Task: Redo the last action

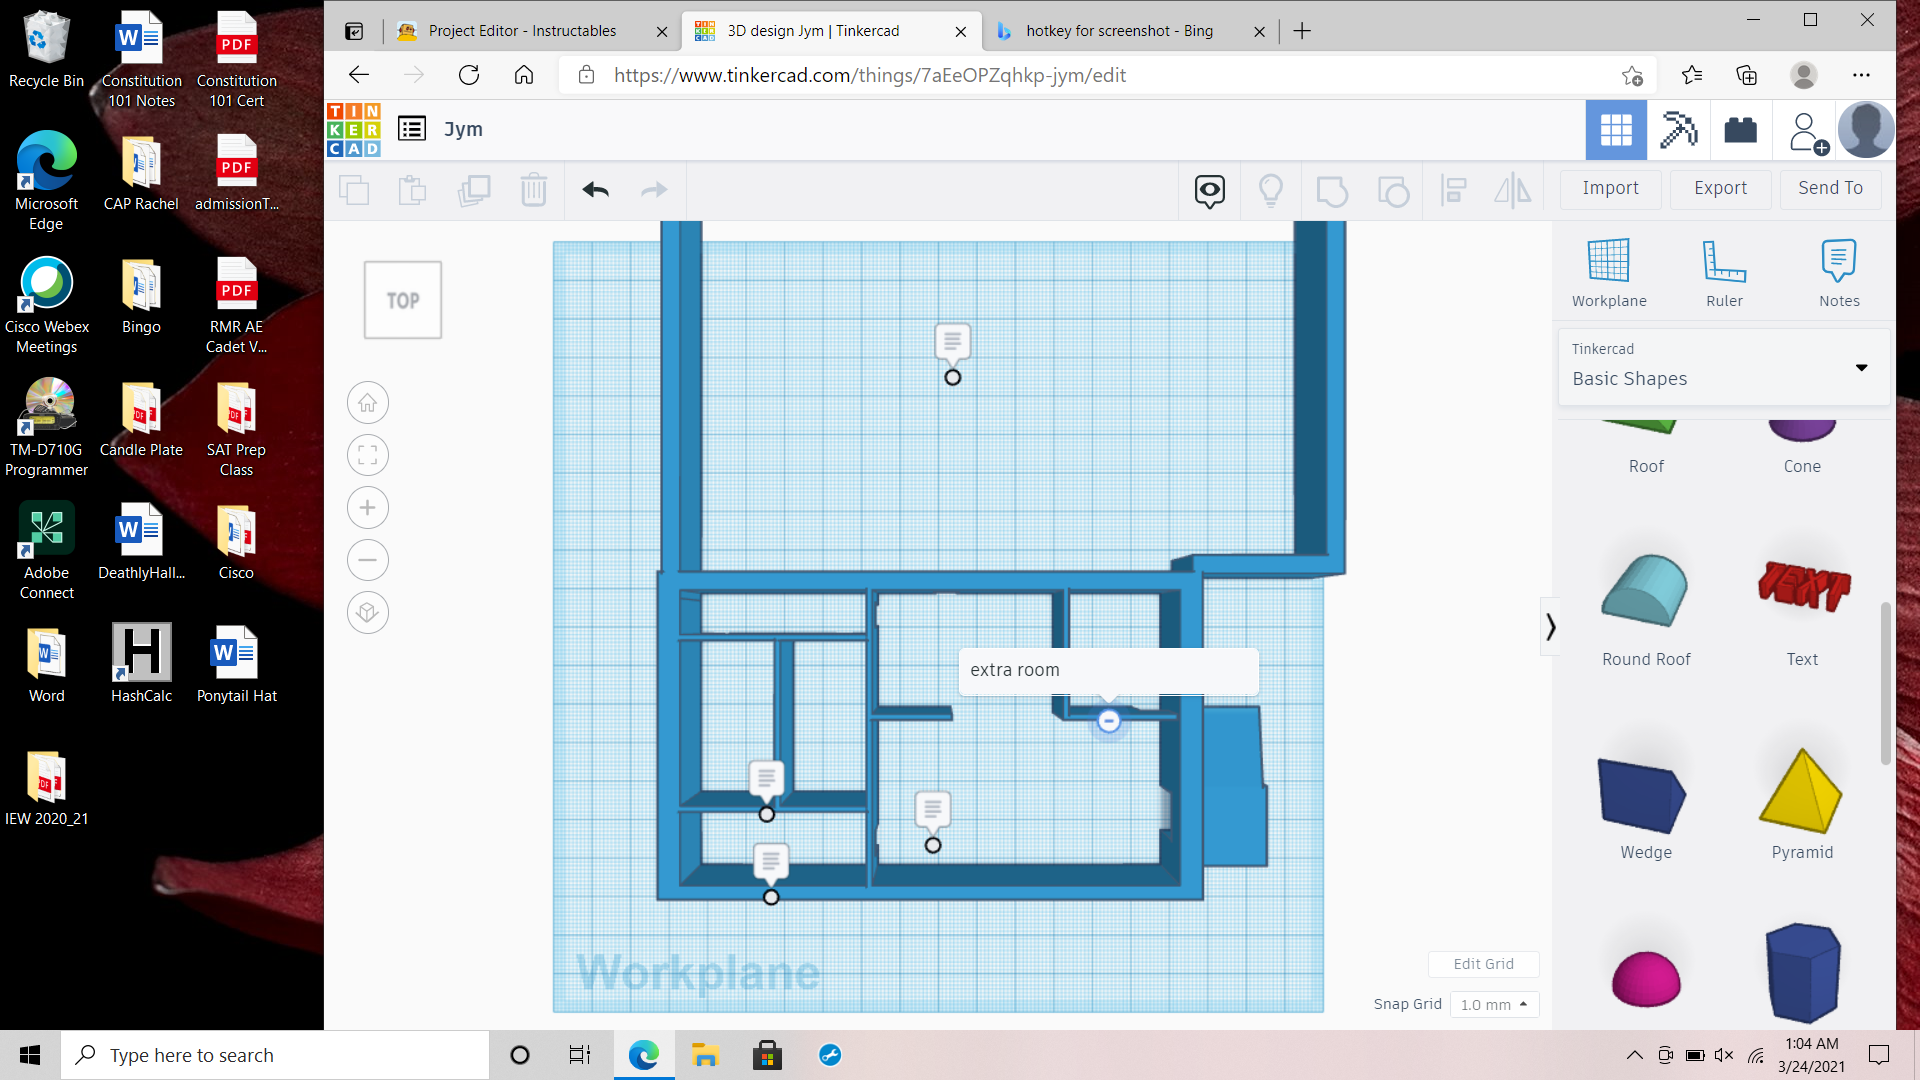Action: pos(654,190)
